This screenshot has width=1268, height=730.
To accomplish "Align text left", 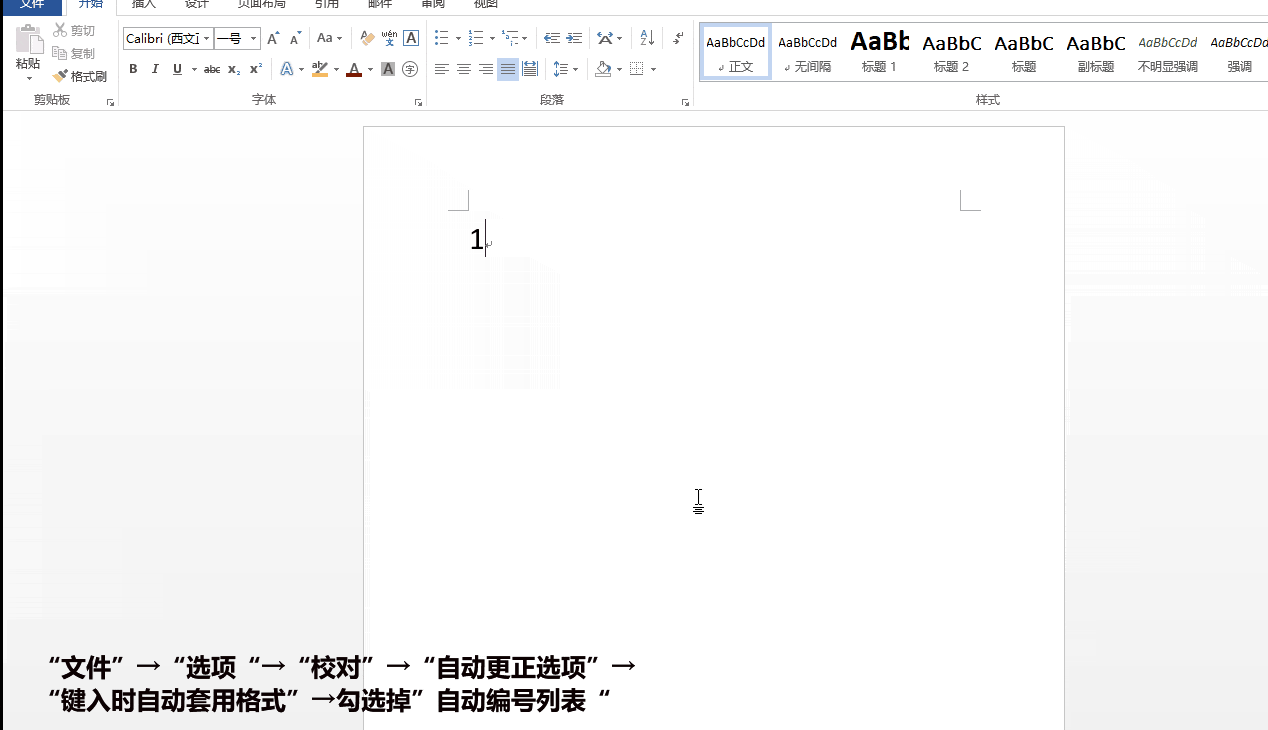I will pos(442,69).
